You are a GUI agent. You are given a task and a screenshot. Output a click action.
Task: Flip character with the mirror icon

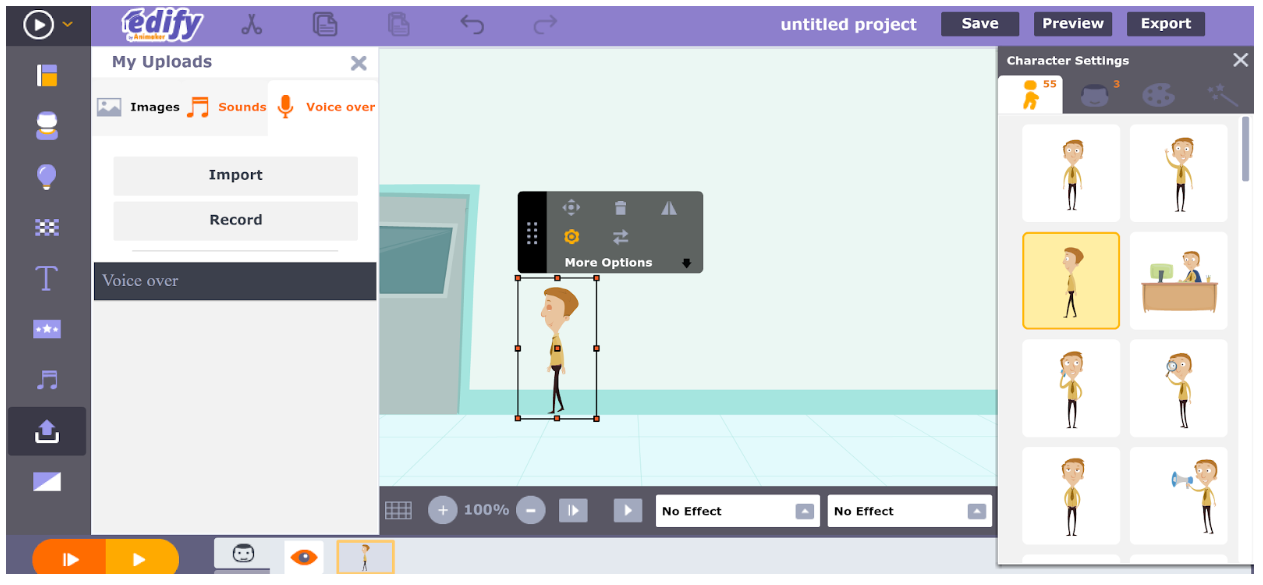coord(669,207)
